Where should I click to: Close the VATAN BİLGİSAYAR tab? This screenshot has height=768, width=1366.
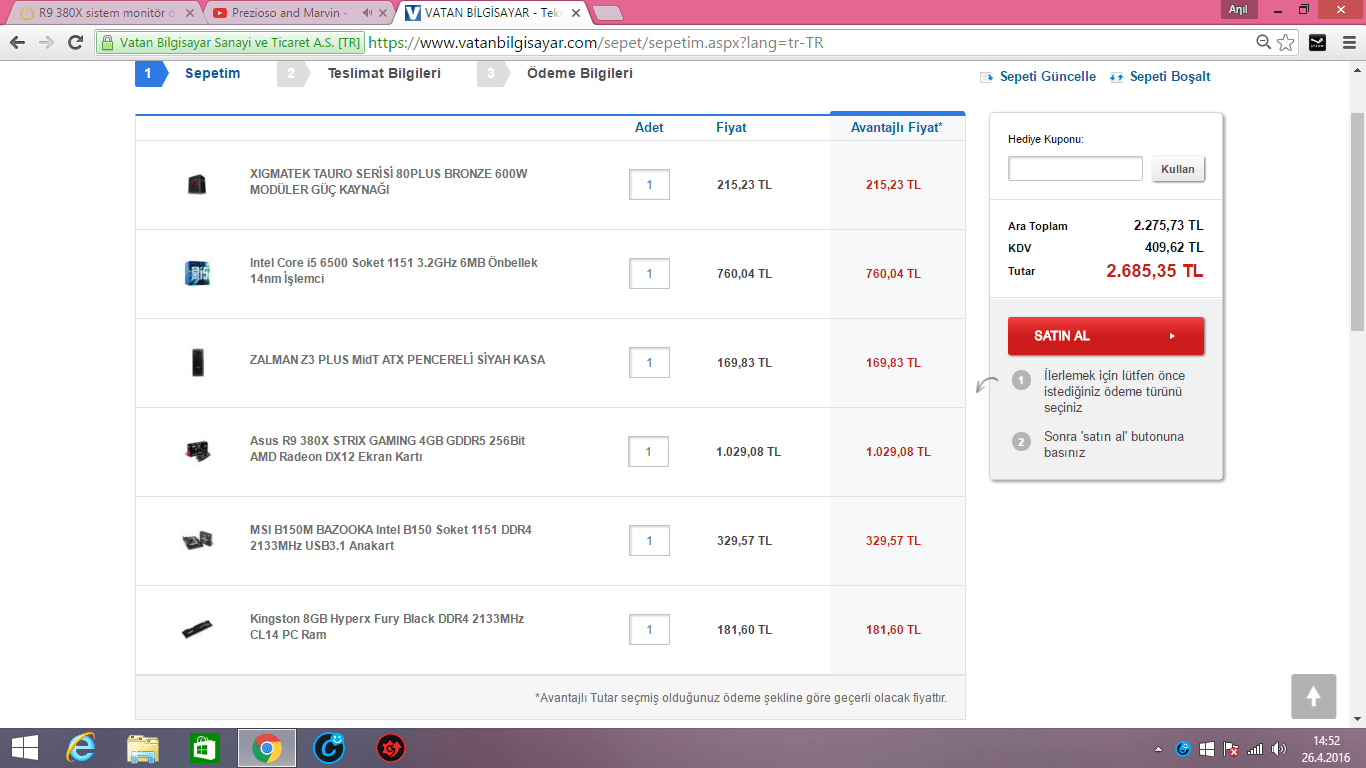576,13
